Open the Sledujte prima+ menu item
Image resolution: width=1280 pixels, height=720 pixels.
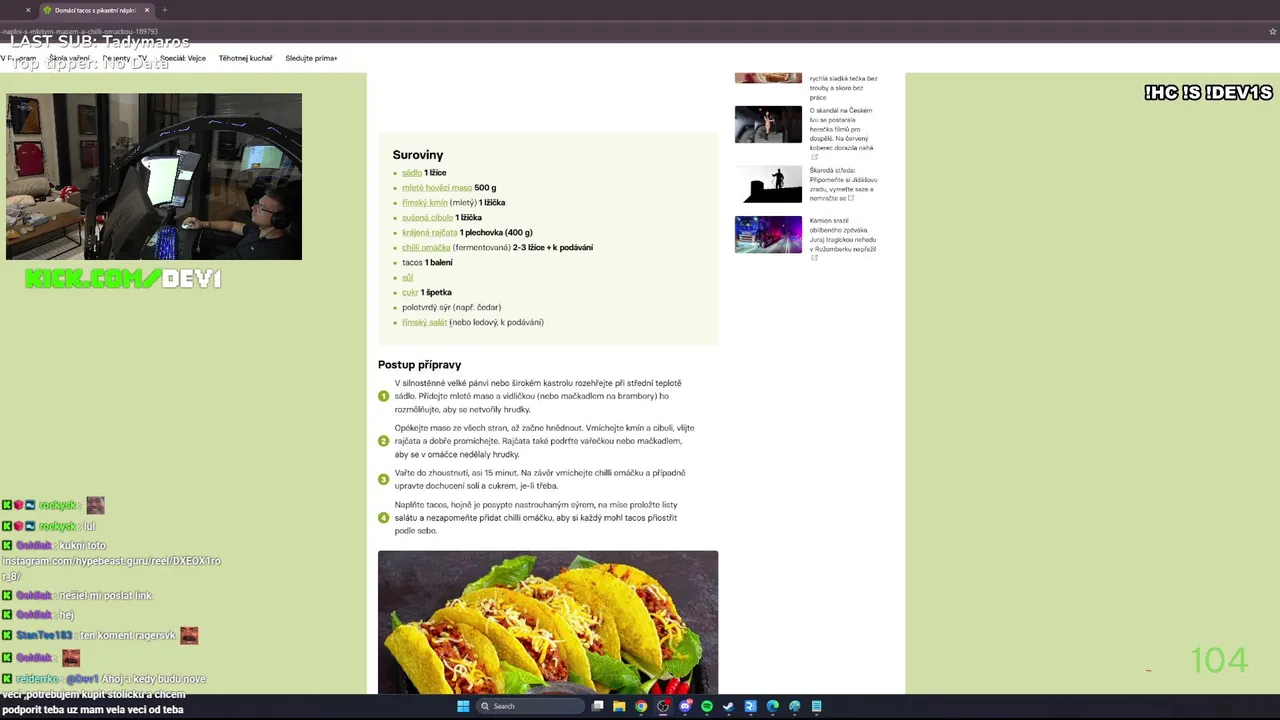point(311,58)
